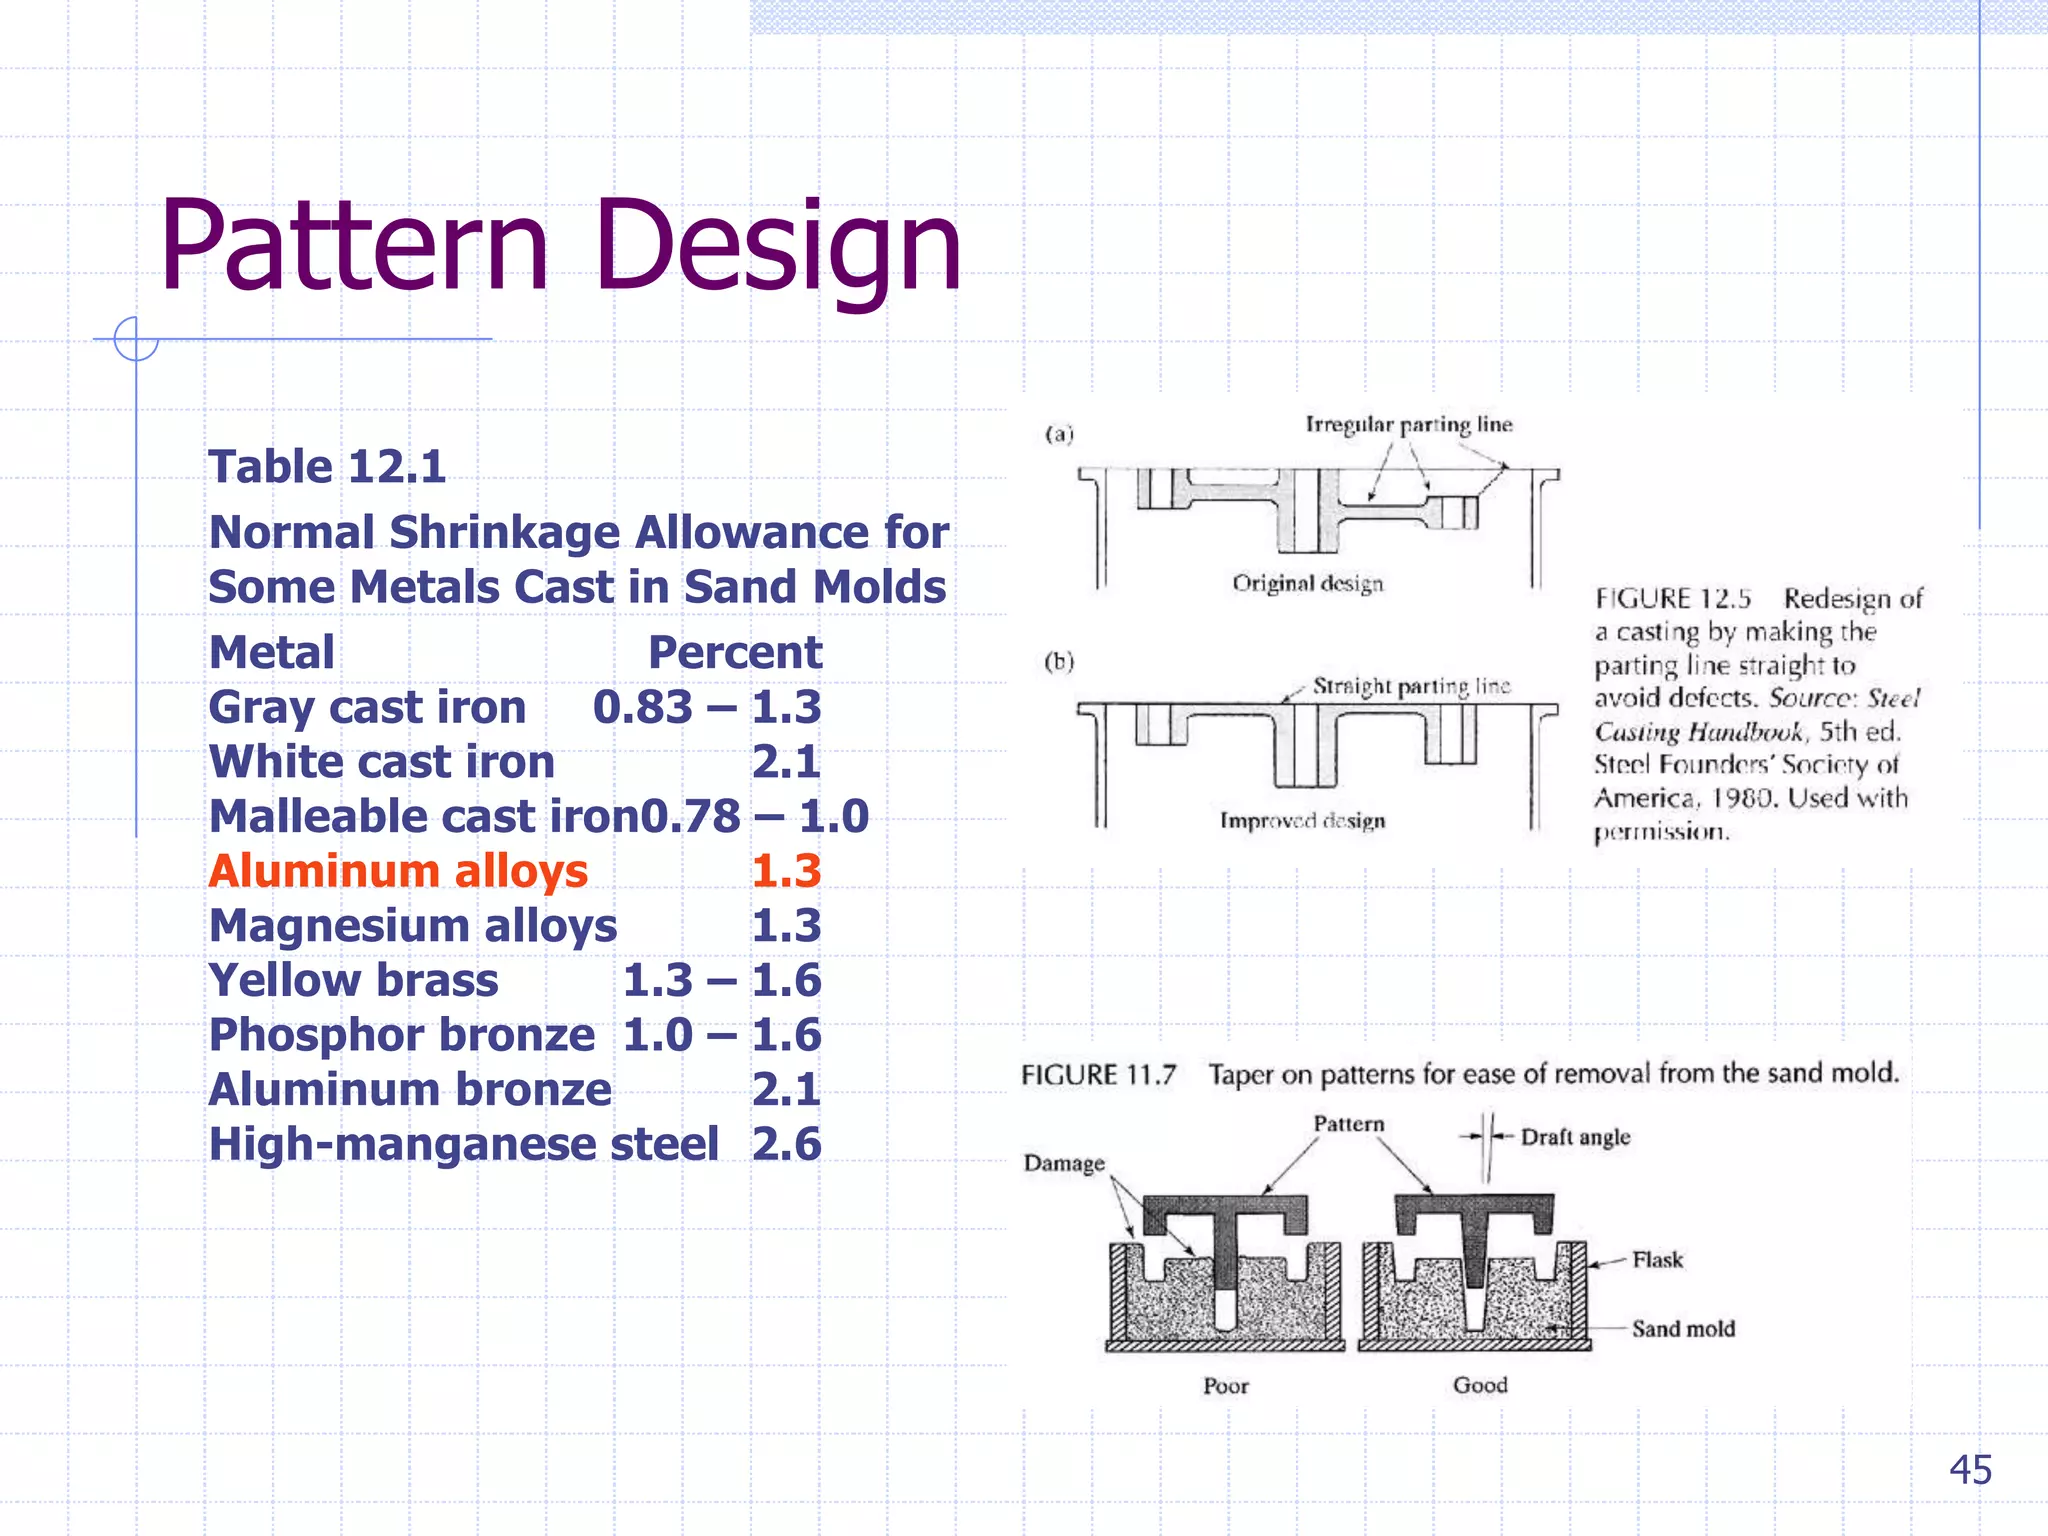Click the red '1.3' aluminum alloys value
Image resolution: width=2048 pixels, height=1536 pixels.
(787, 871)
